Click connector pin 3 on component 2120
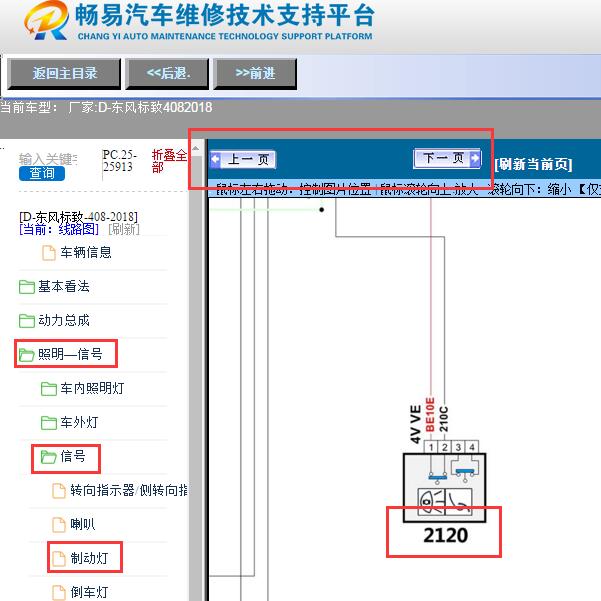 458,447
